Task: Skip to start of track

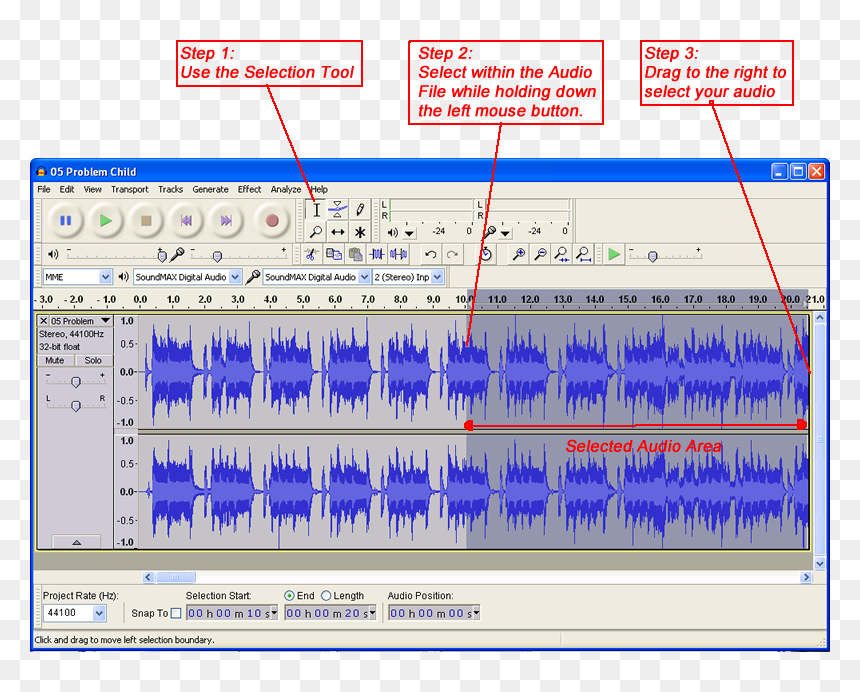Action: click(x=186, y=220)
